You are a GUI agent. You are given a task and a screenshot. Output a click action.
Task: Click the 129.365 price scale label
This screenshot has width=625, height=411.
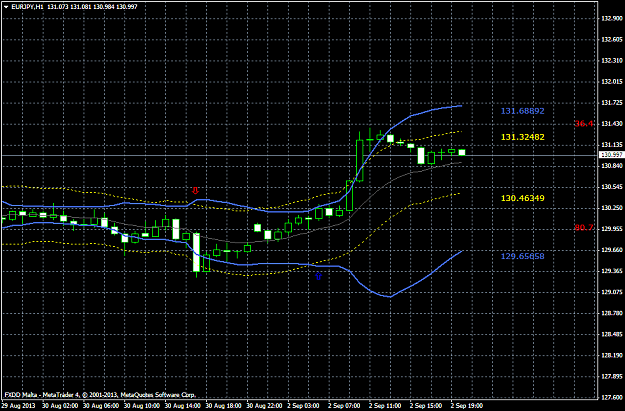(x=612, y=271)
